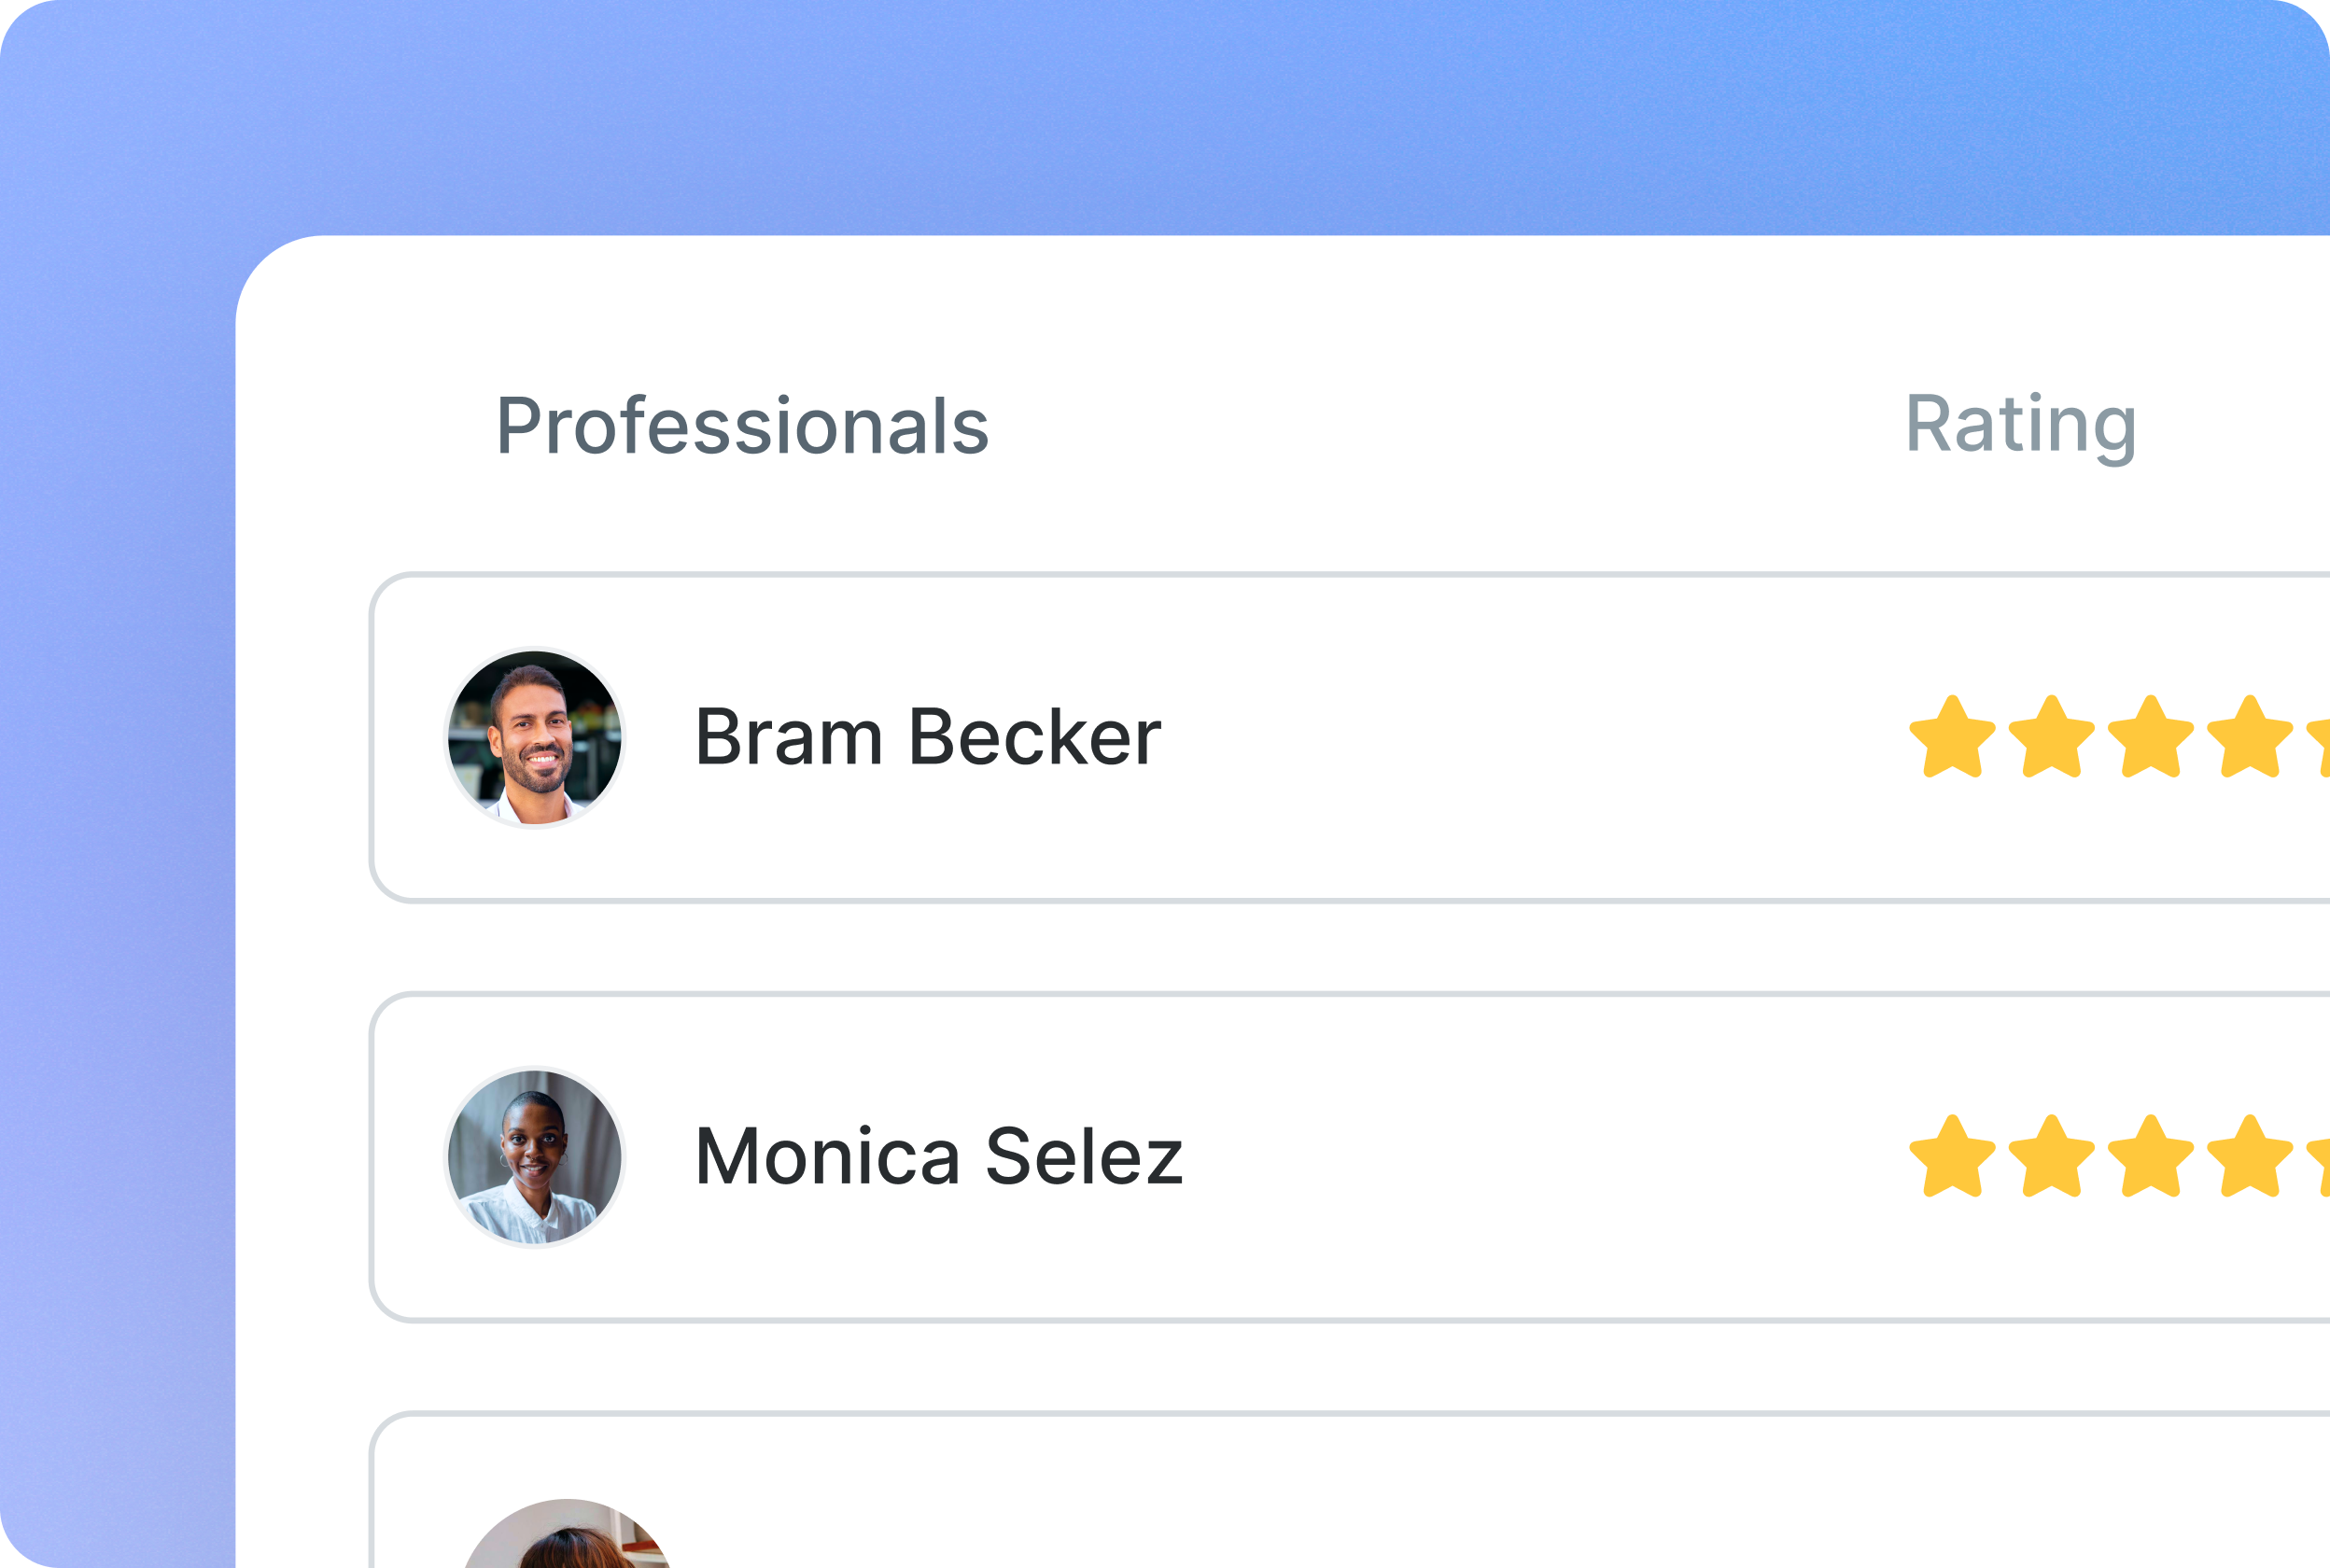Set Bram Becker's rating to two stars
This screenshot has width=2330, height=1568.
[x=2052, y=736]
